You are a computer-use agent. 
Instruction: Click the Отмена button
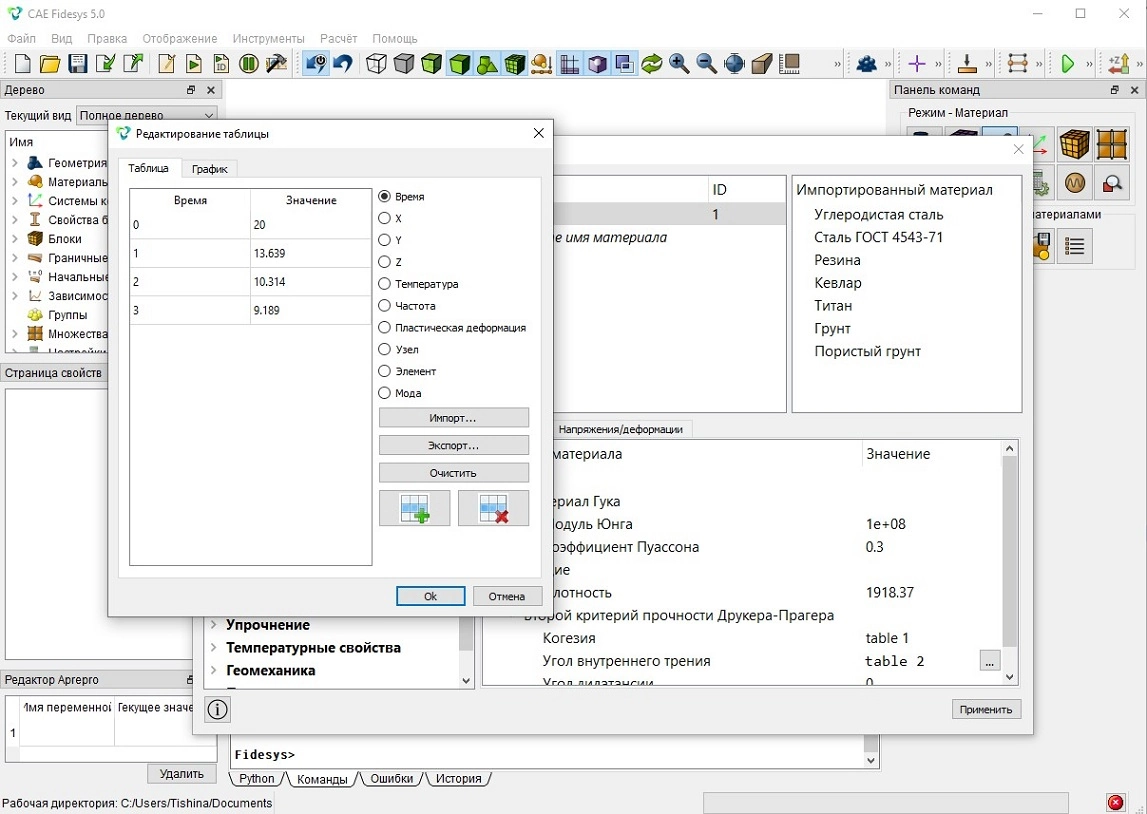point(507,596)
